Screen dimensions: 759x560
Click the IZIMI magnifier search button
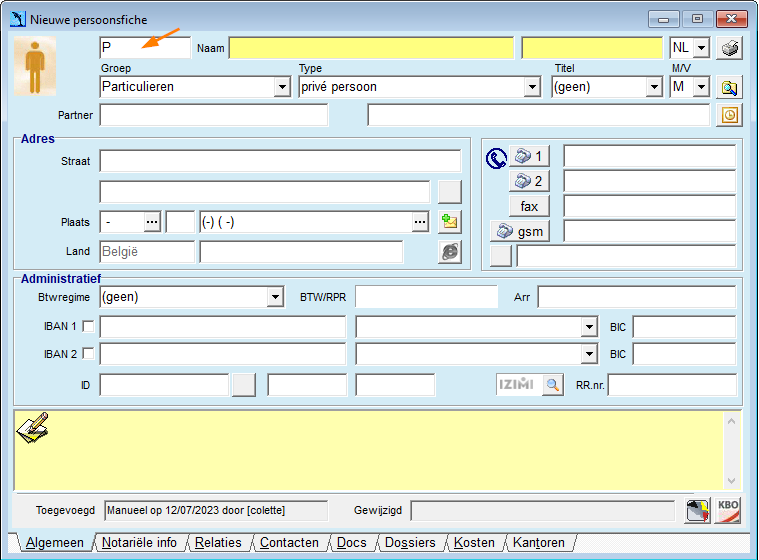coord(552,385)
